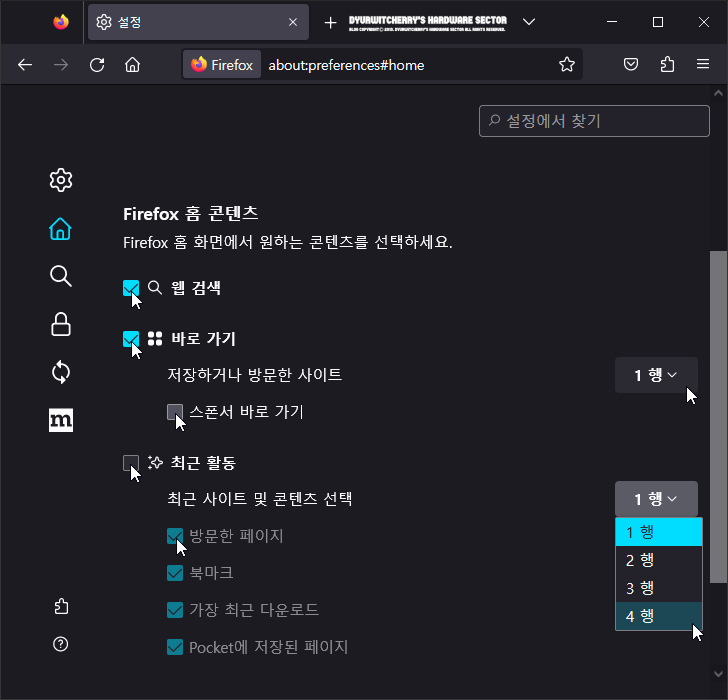Select the Home settings category icon
This screenshot has height=700, width=728.
coord(61,228)
